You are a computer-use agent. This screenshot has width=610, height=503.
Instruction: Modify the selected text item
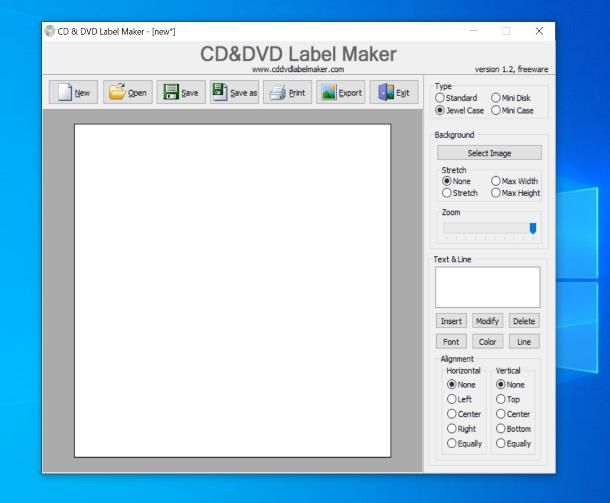[487, 321]
